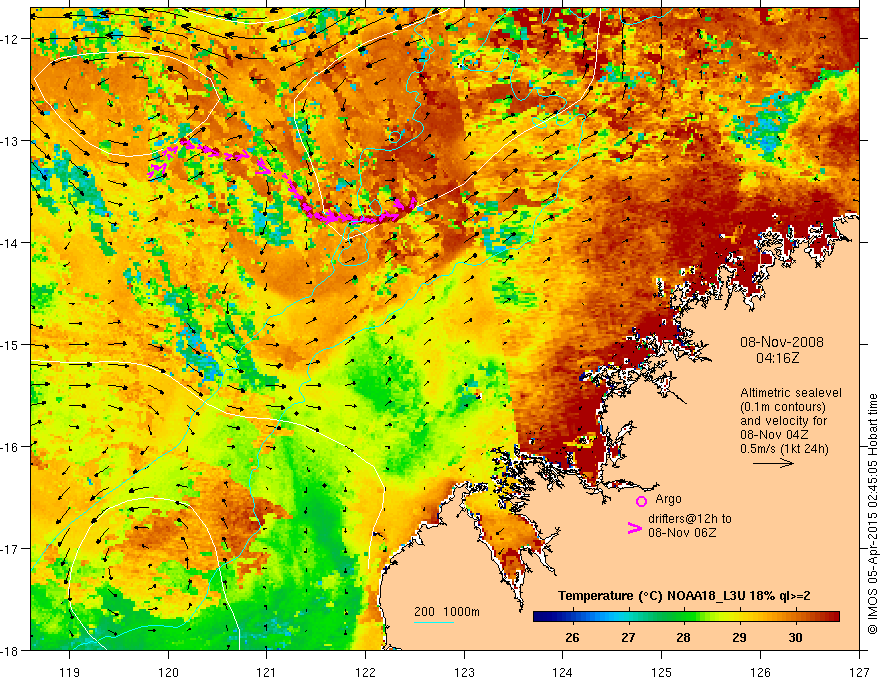Click the magenta drifter arrow legend symbol

pyautogui.click(x=634, y=528)
